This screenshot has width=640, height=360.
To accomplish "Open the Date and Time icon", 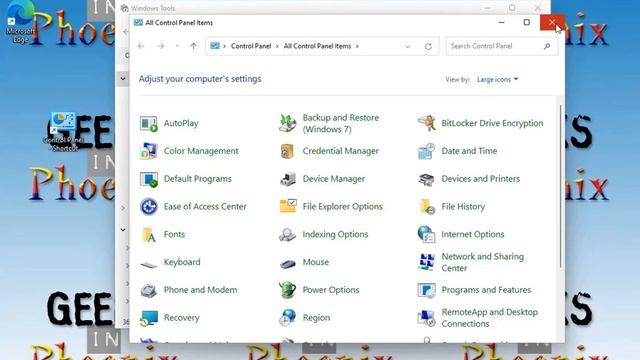I will click(x=426, y=151).
